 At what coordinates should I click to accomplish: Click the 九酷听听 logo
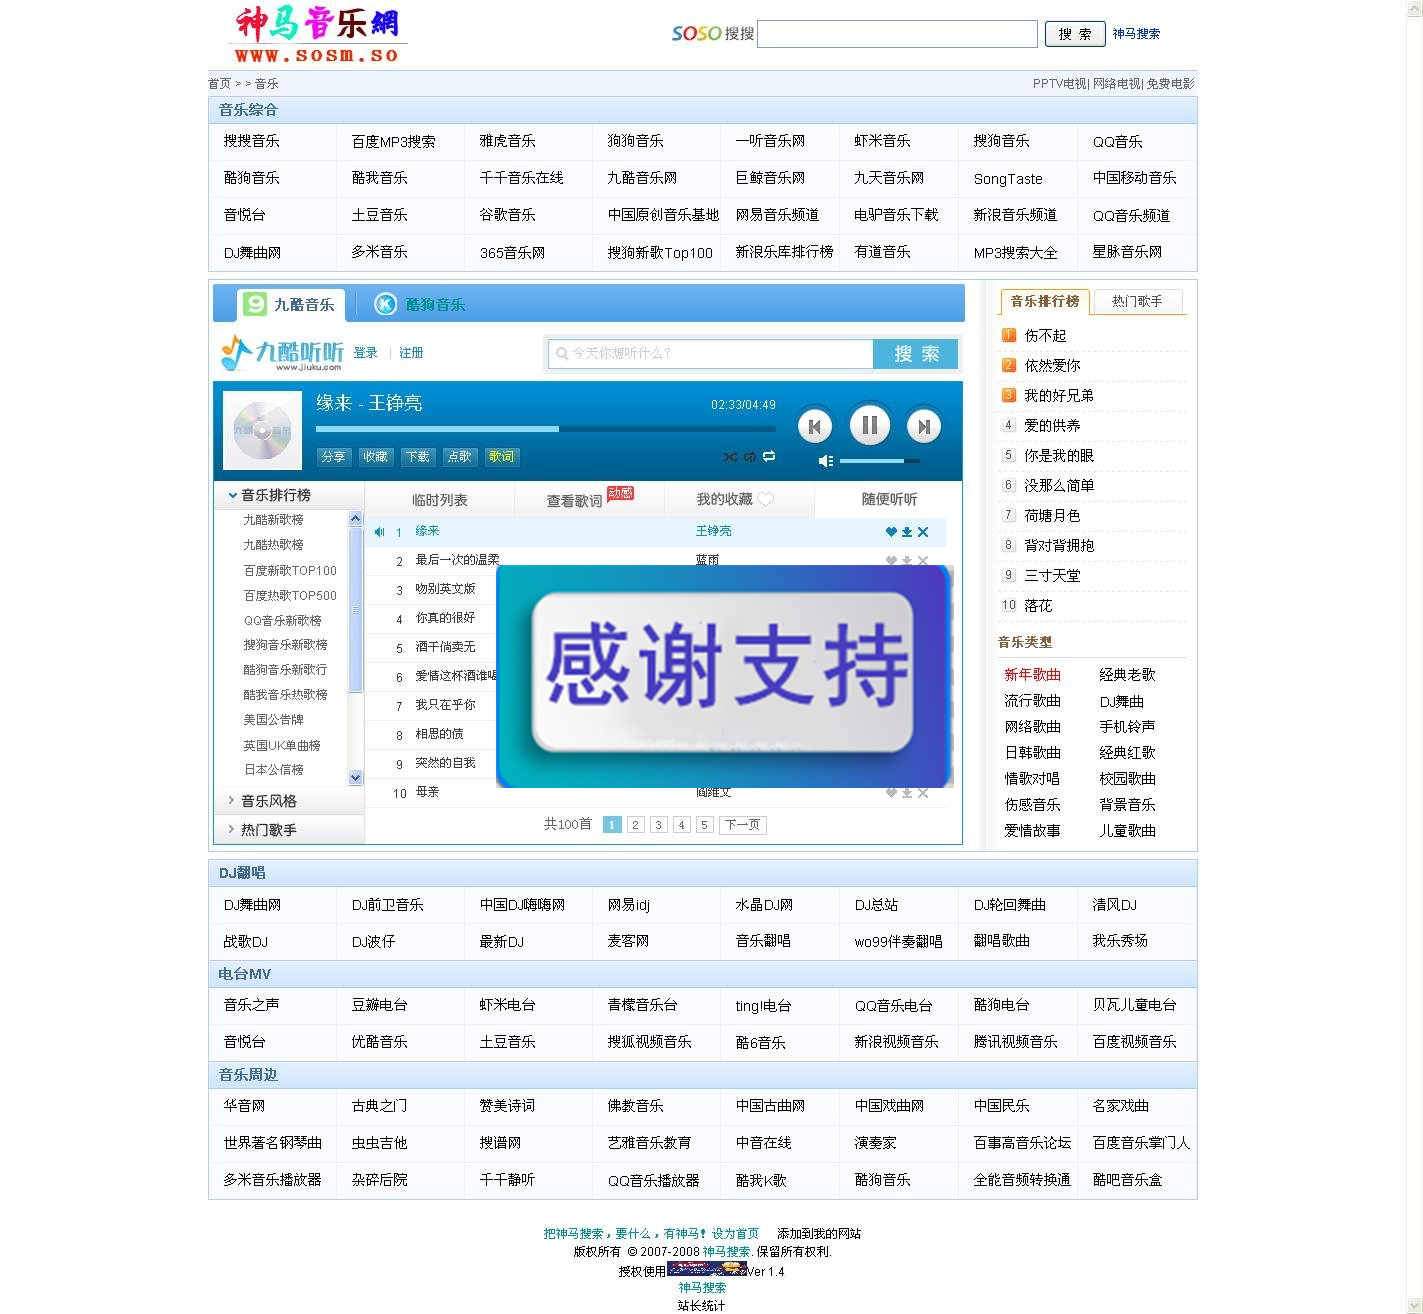283,353
